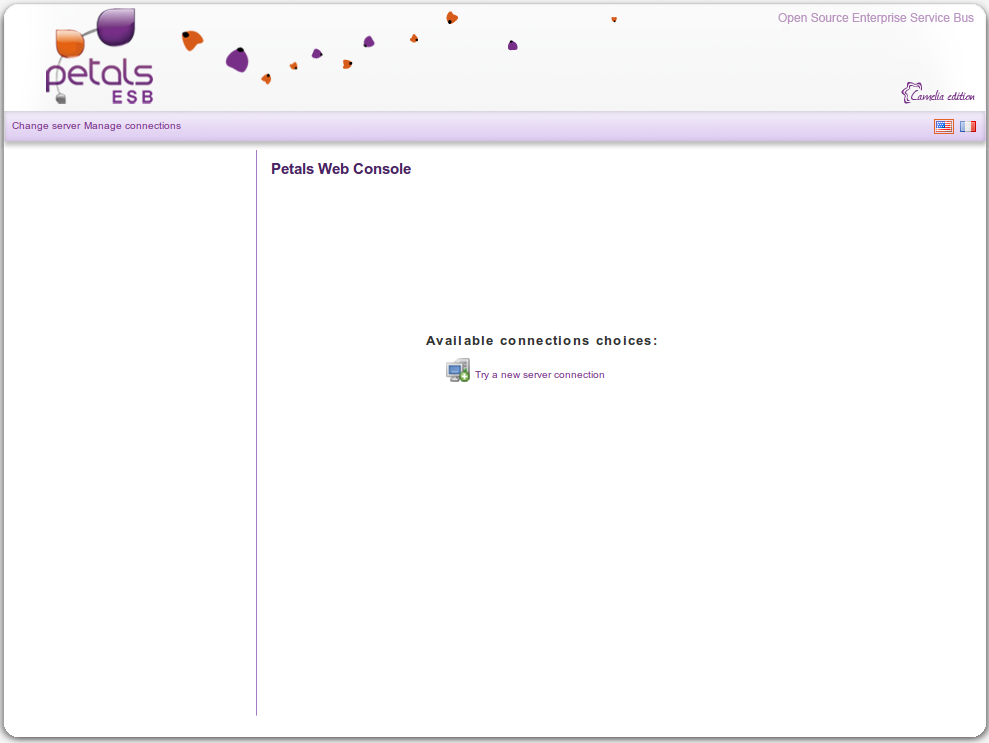Click the Petals Web Console heading
Viewport: 989px width, 743px height.
point(341,169)
